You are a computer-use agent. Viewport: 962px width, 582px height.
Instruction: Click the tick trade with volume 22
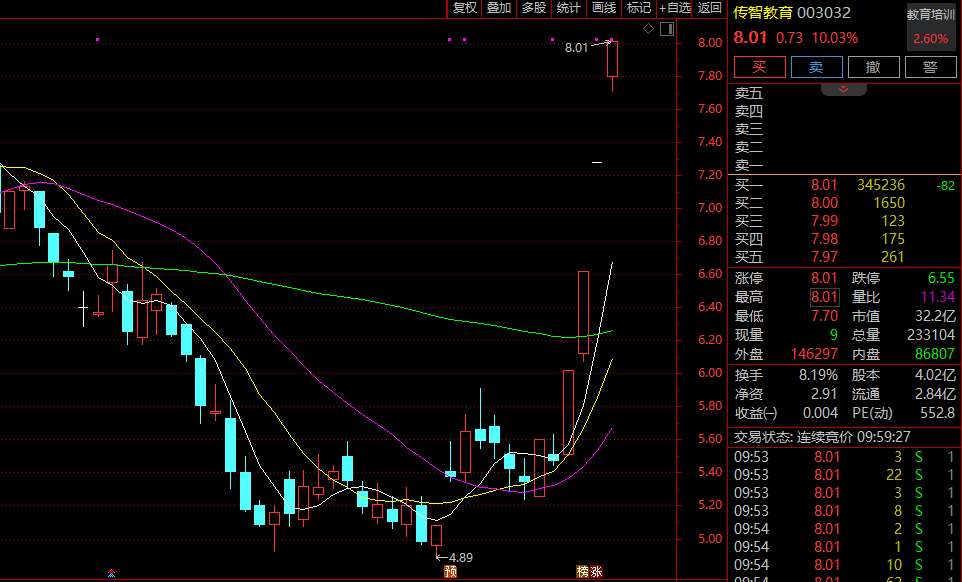(894, 475)
